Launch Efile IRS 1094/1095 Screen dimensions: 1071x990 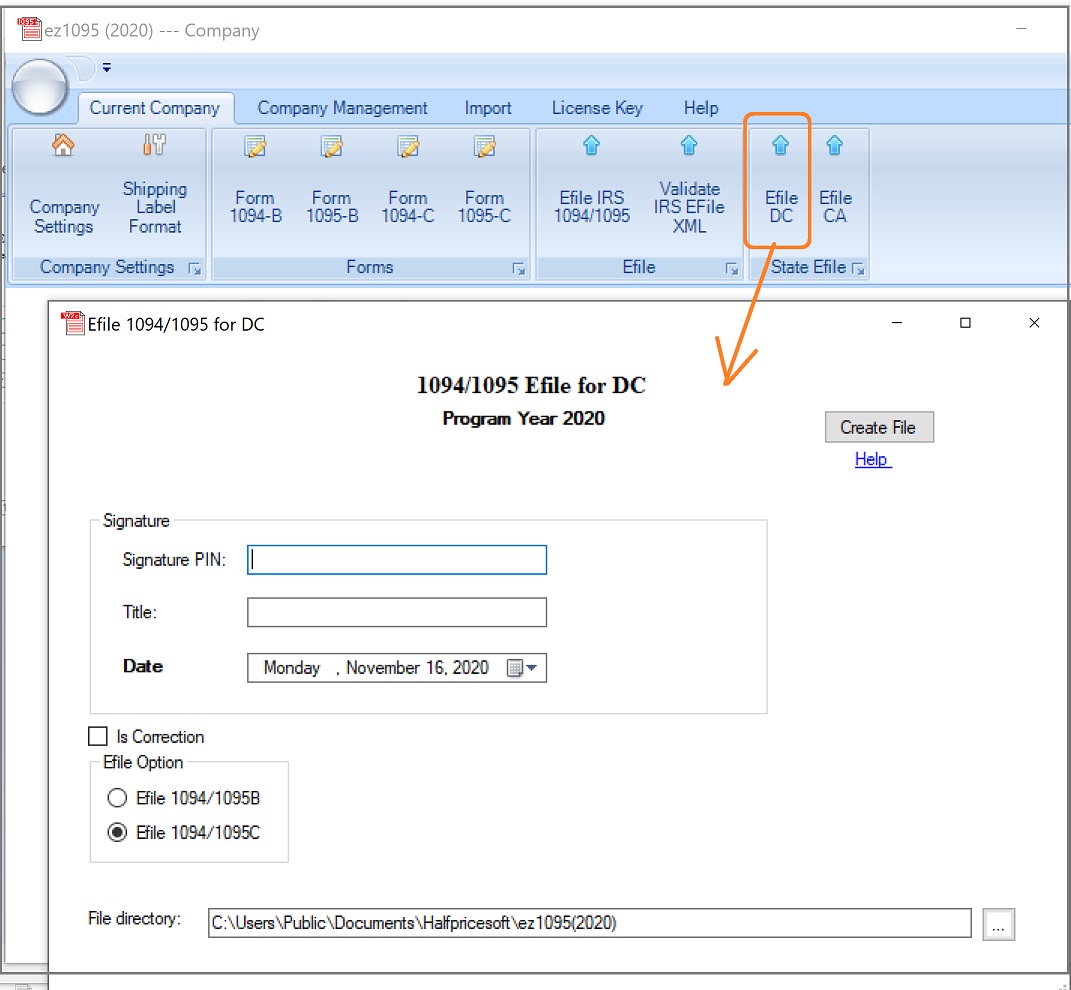pyautogui.click(x=592, y=190)
